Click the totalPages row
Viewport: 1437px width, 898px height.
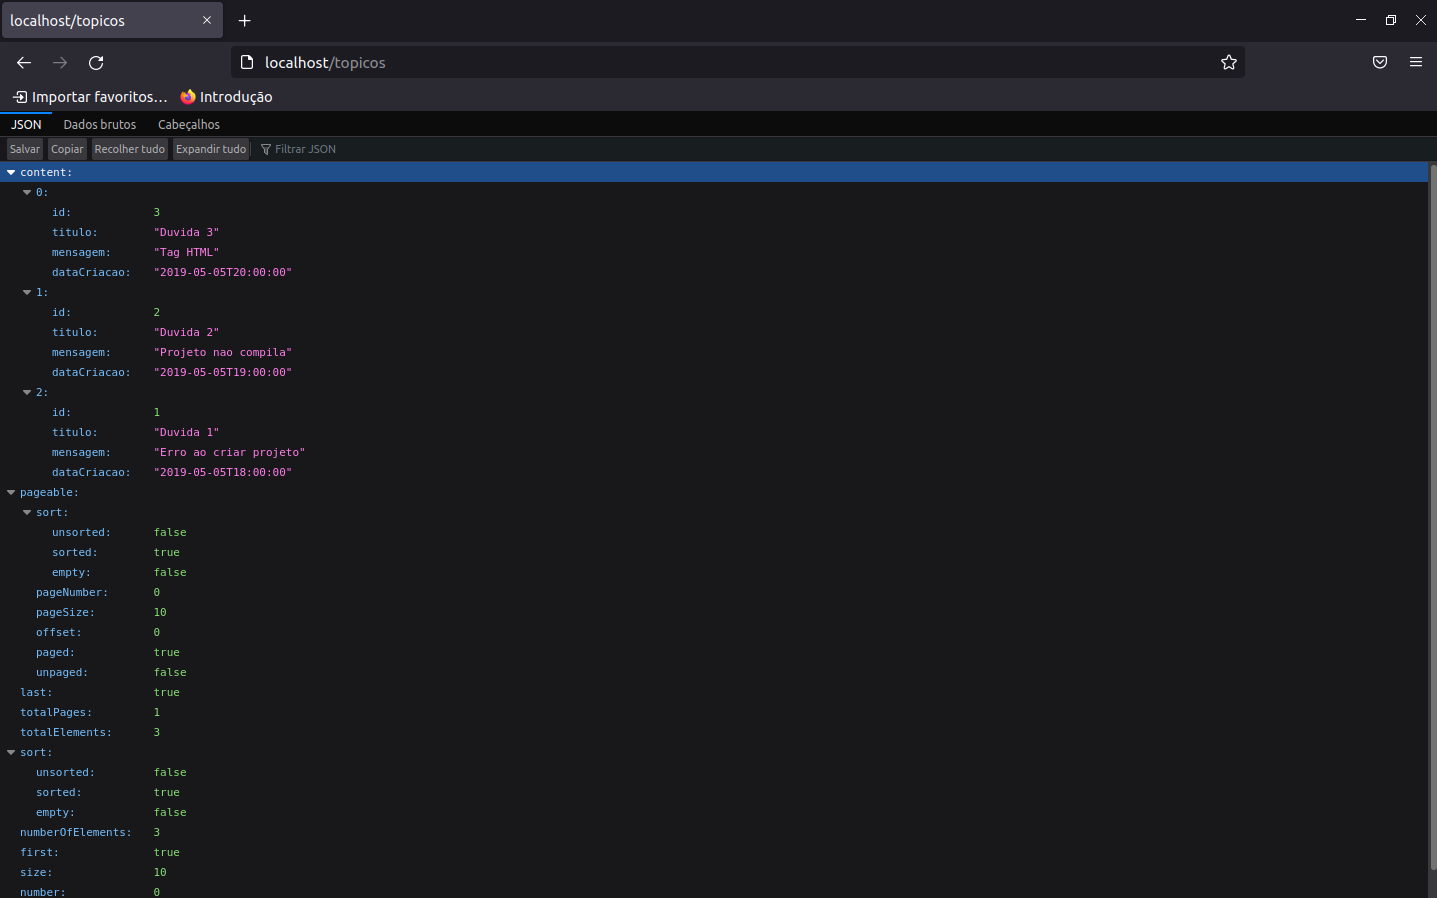(x=713, y=712)
